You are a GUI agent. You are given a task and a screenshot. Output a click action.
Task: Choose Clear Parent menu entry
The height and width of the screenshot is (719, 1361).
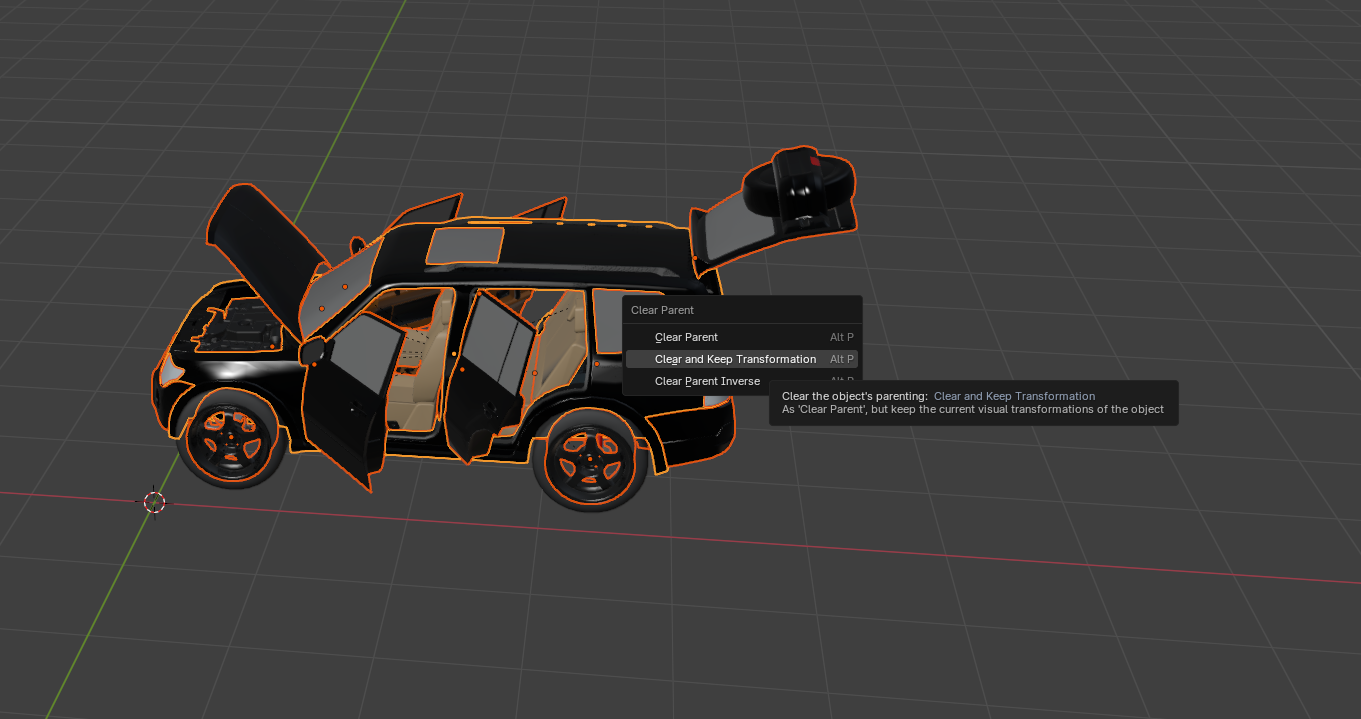[741, 337]
